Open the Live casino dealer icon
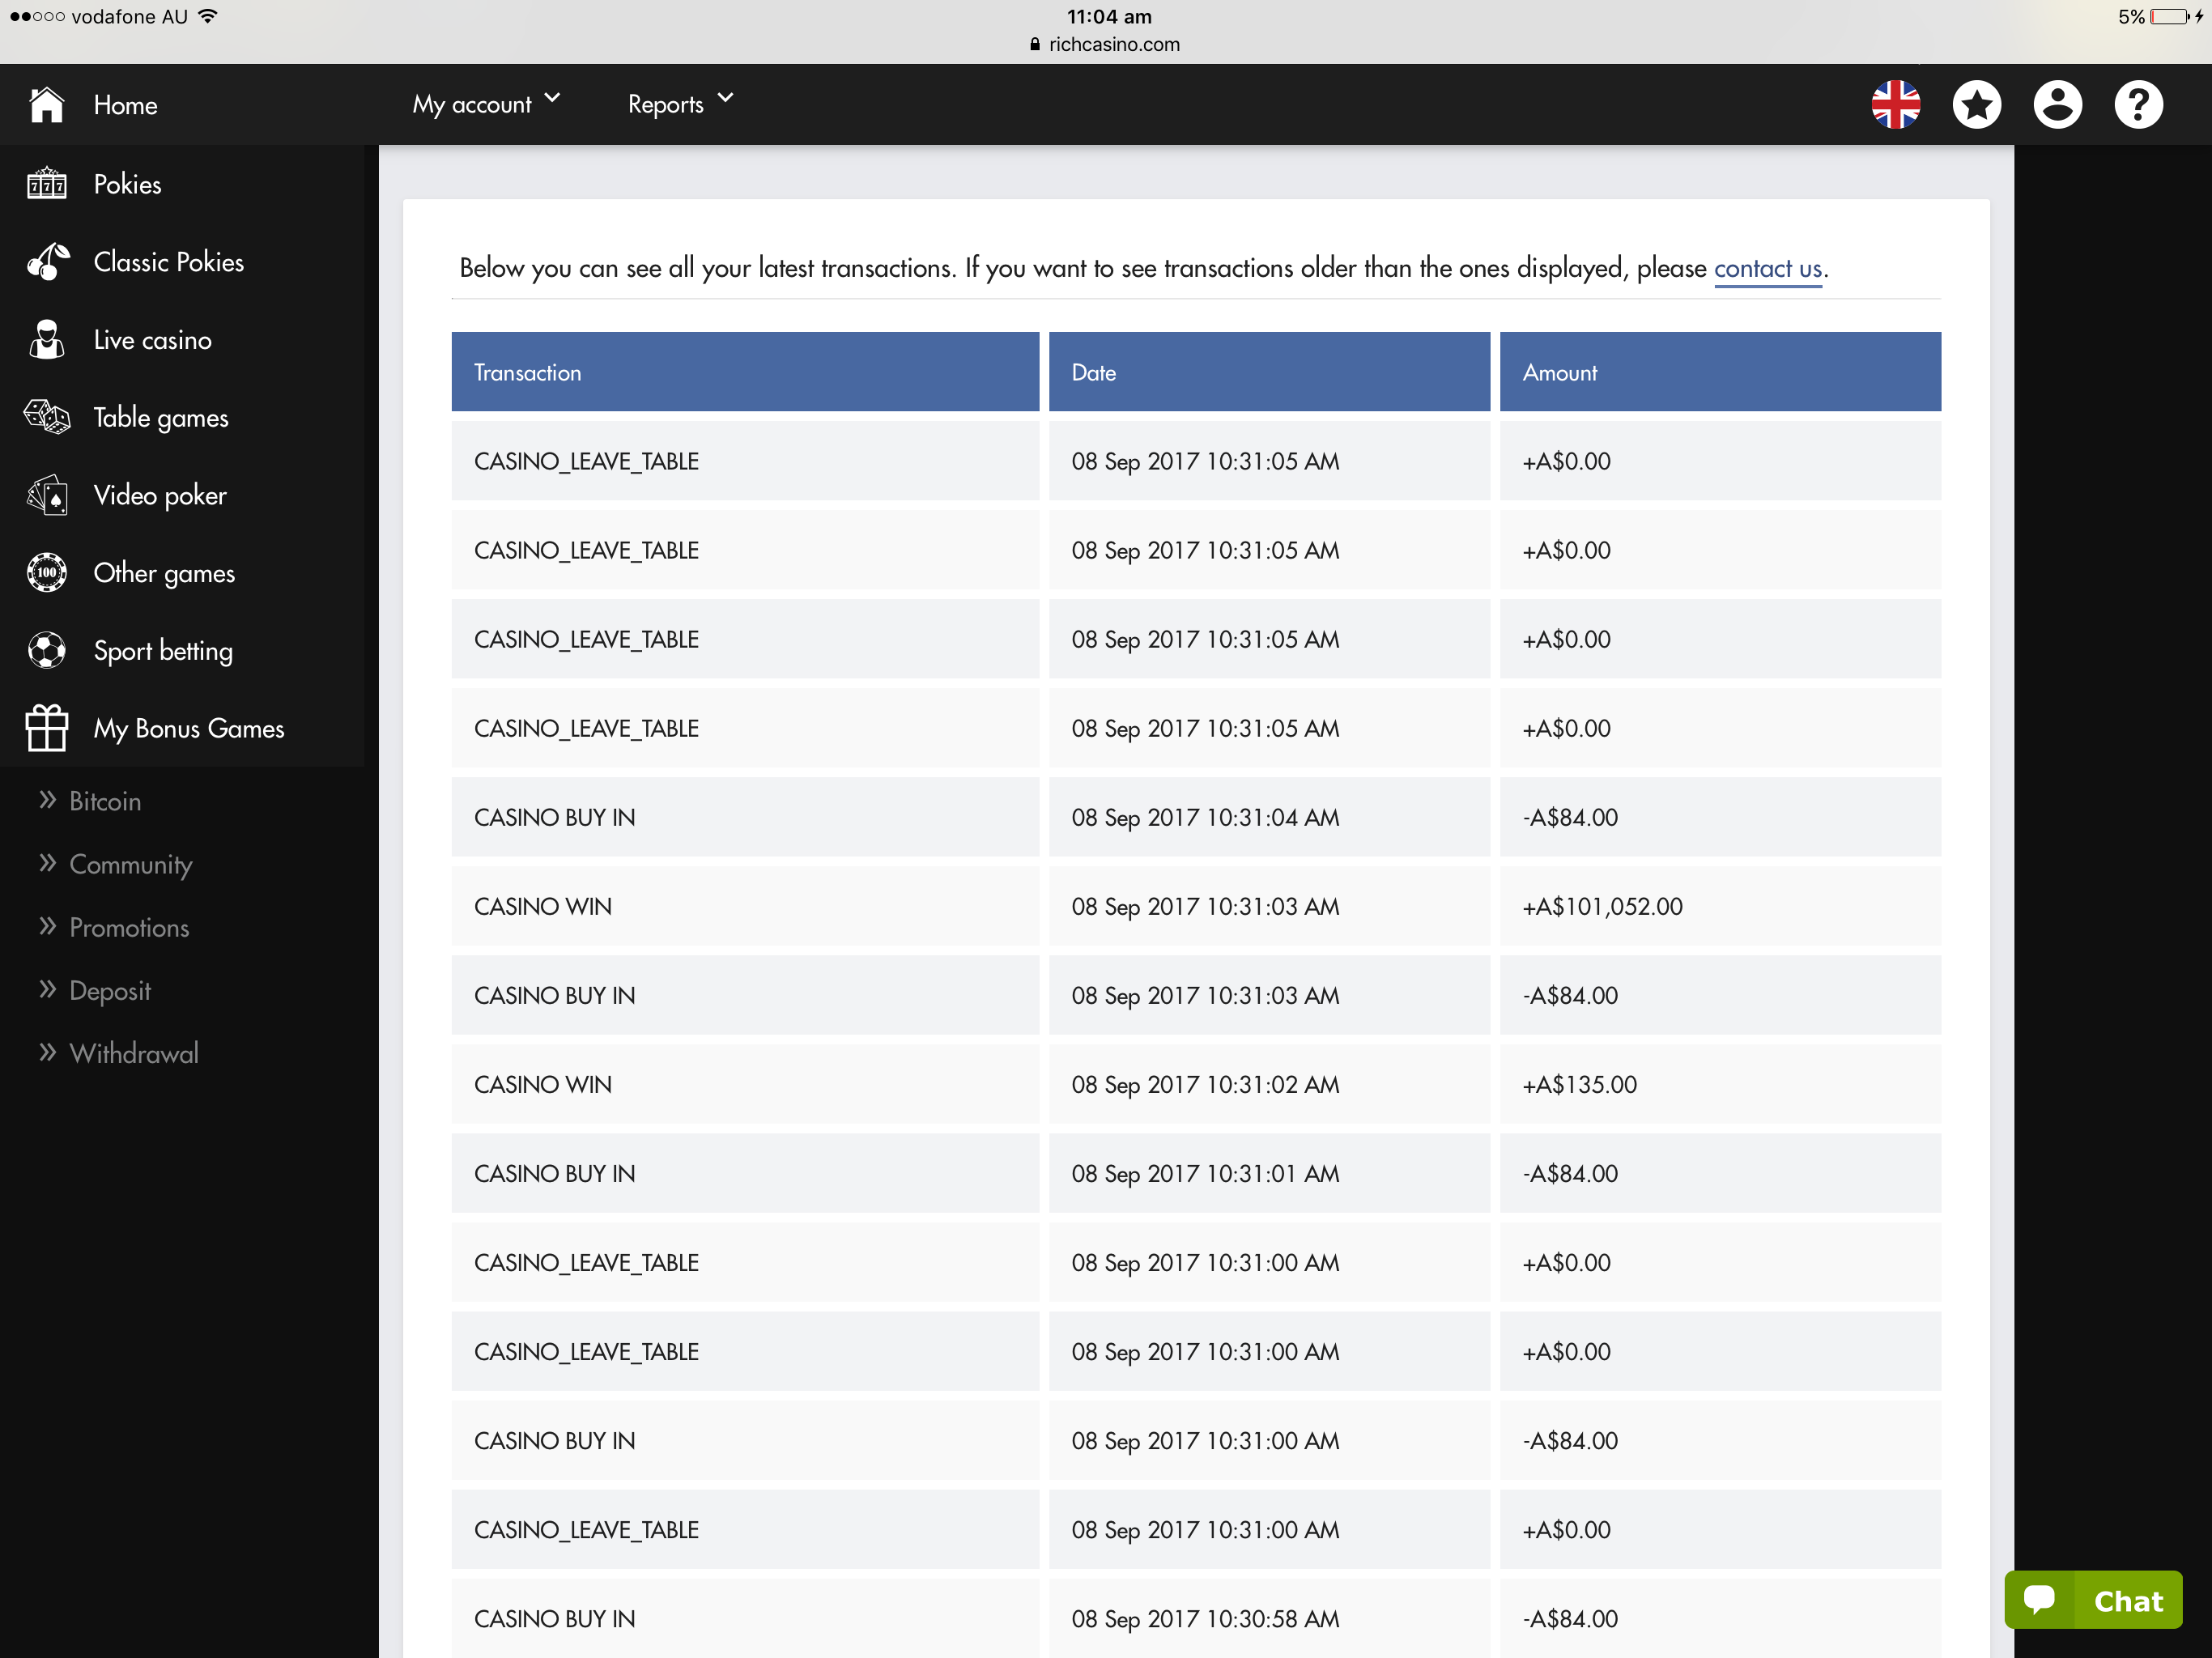 click(x=46, y=339)
